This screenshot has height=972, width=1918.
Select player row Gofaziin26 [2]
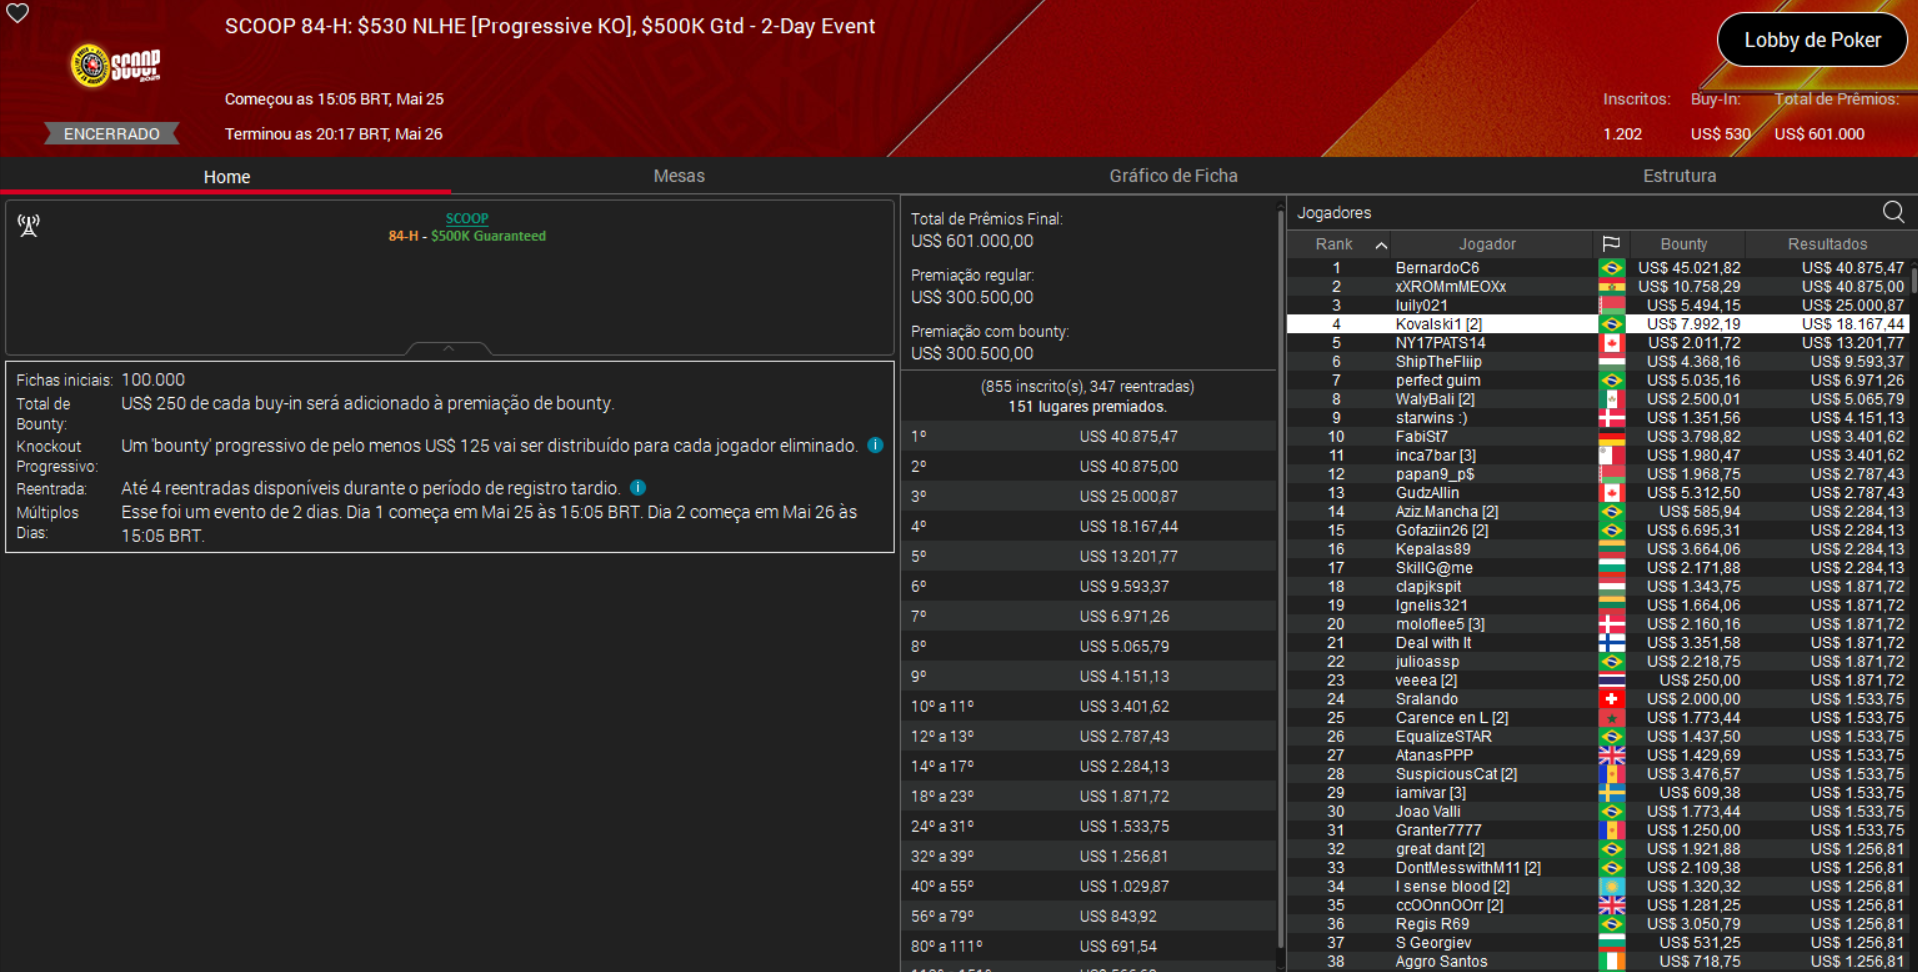coord(1598,531)
